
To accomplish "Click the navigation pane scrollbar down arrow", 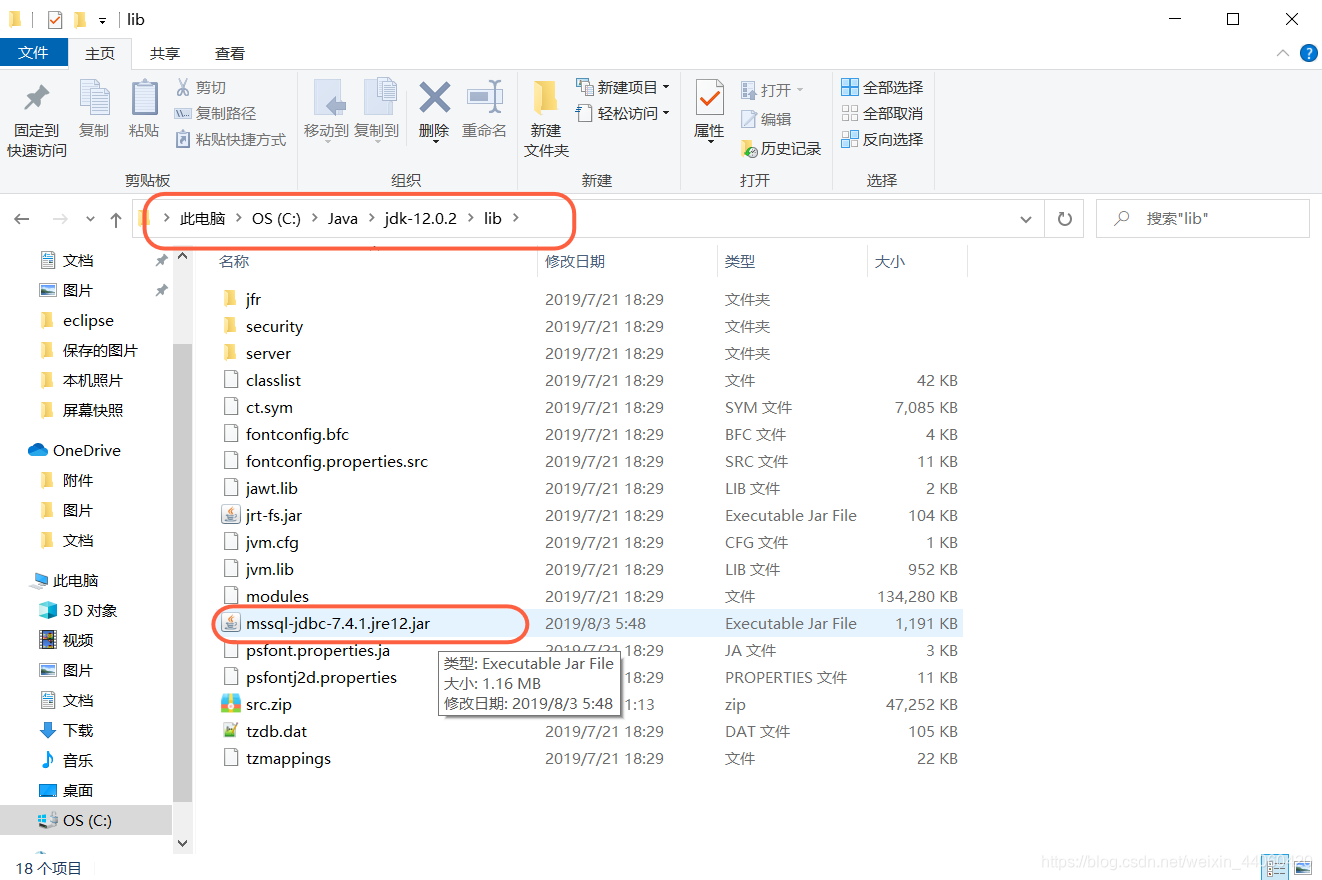I will (182, 843).
